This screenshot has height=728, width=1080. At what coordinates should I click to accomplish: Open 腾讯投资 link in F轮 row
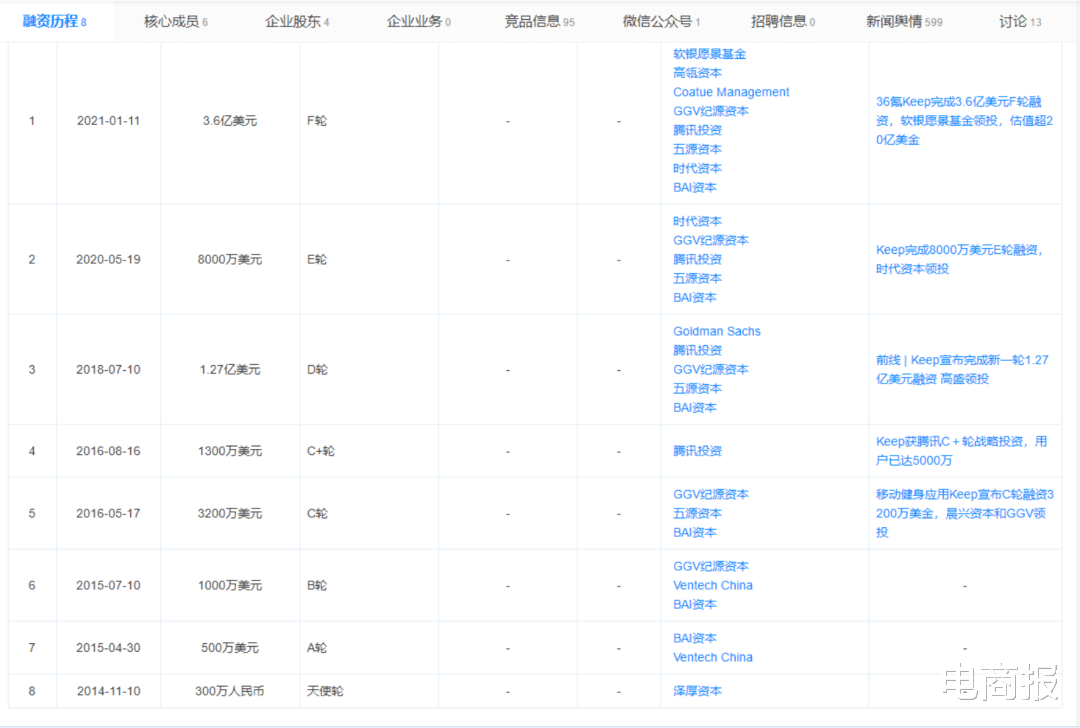[697, 130]
